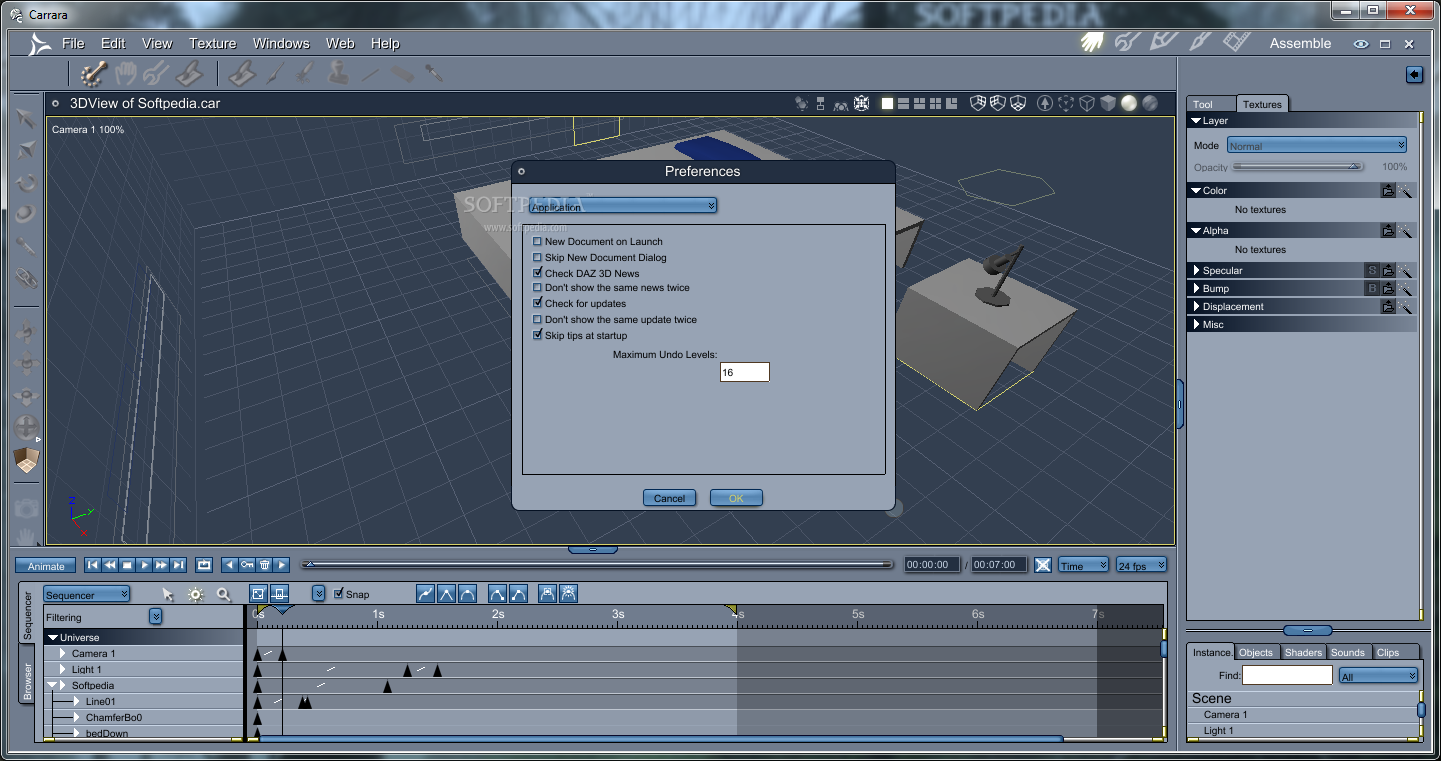
Task: Click the collapse-panel arrow above Tool tab
Action: (1414, 75)
